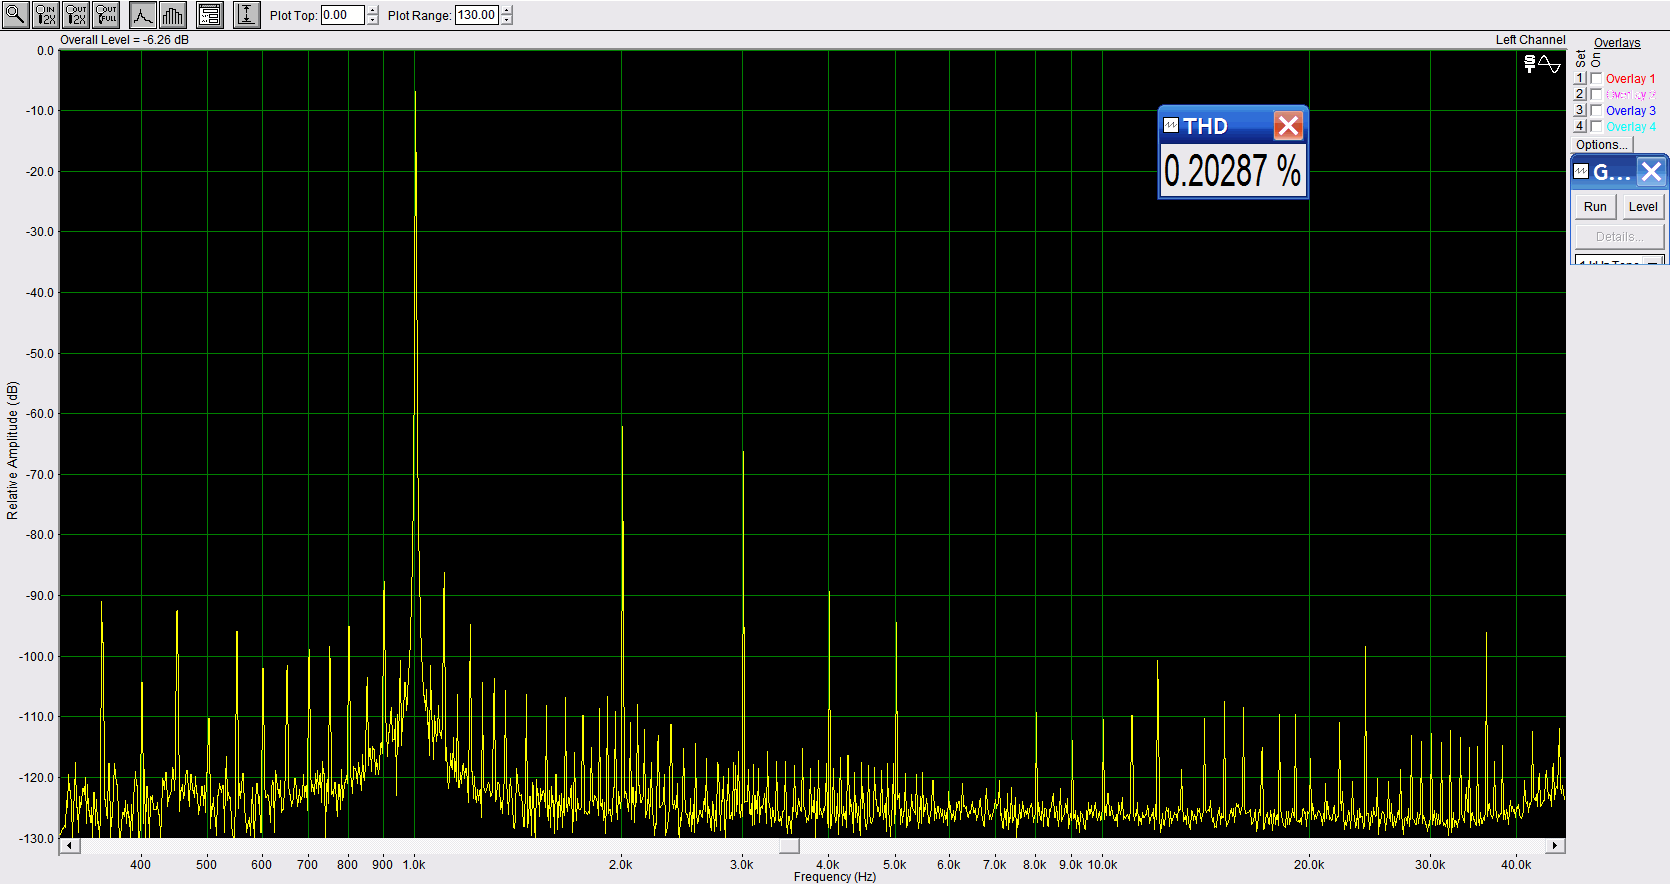The image size is (1670, 884).
Task: Decrease Plot Range with down arrow
Action: click(x=507, y=20)
